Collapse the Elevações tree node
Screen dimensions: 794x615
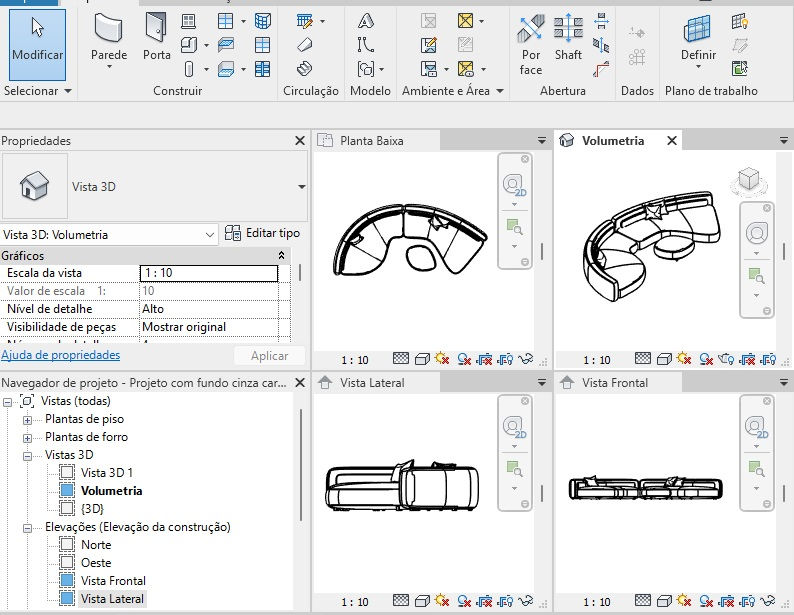[x=27, y=528]
